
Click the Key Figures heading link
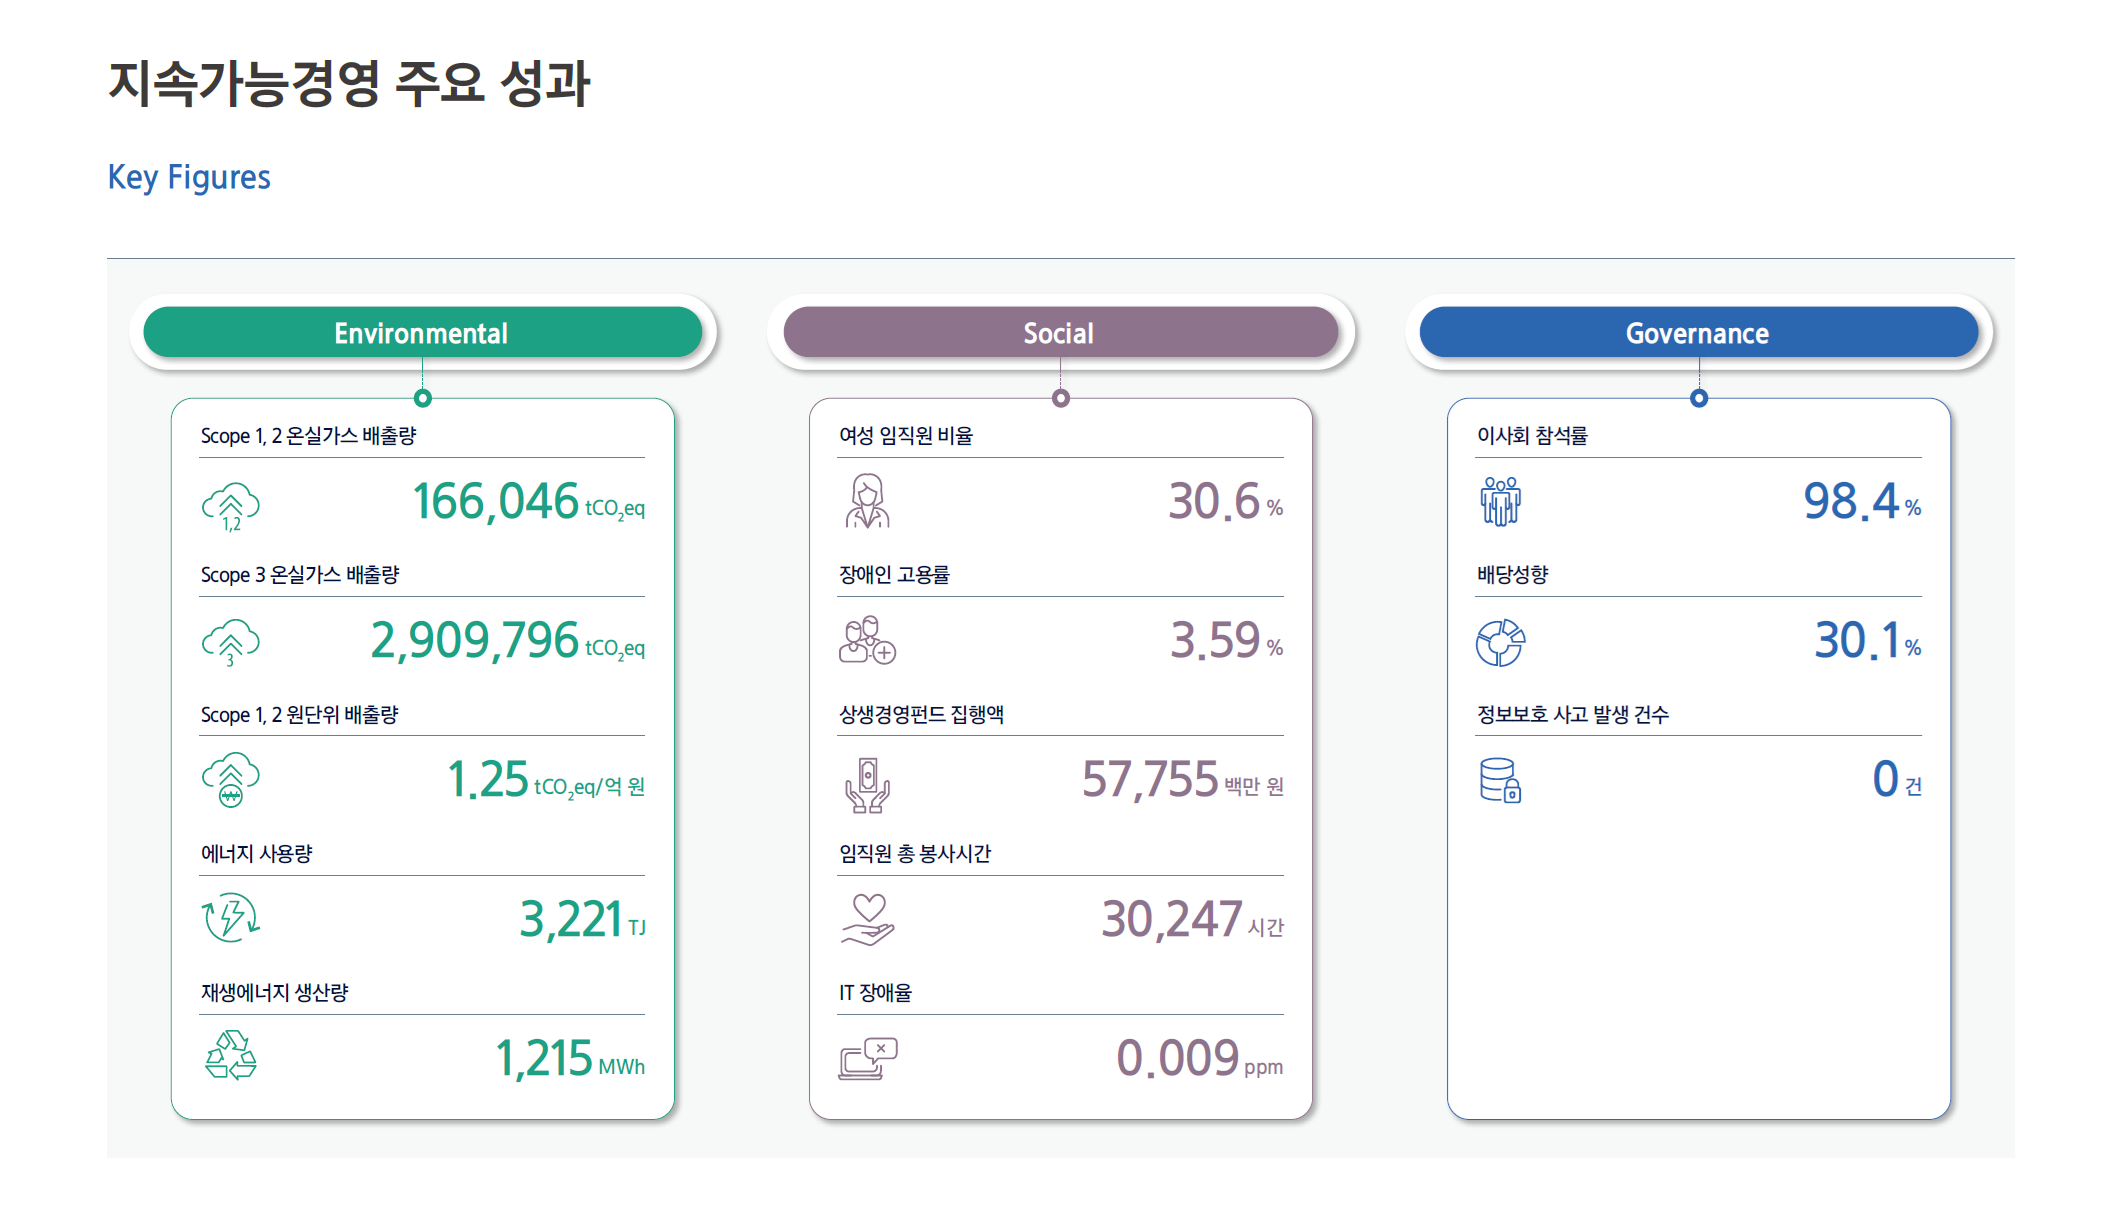[x=189, y=177]
